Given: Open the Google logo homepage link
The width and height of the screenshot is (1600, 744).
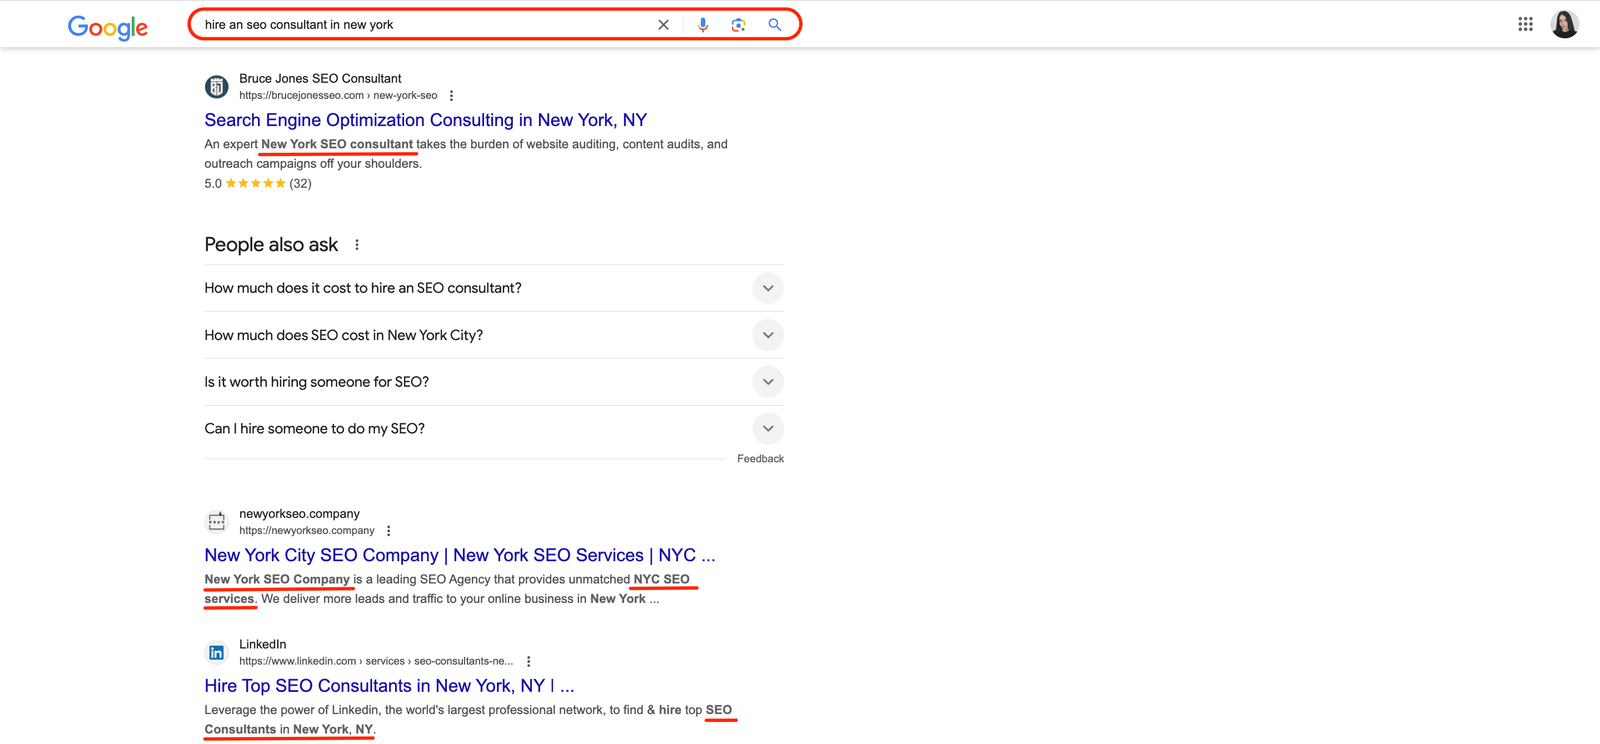Looking at the screenshot, I should coord(108,27).
